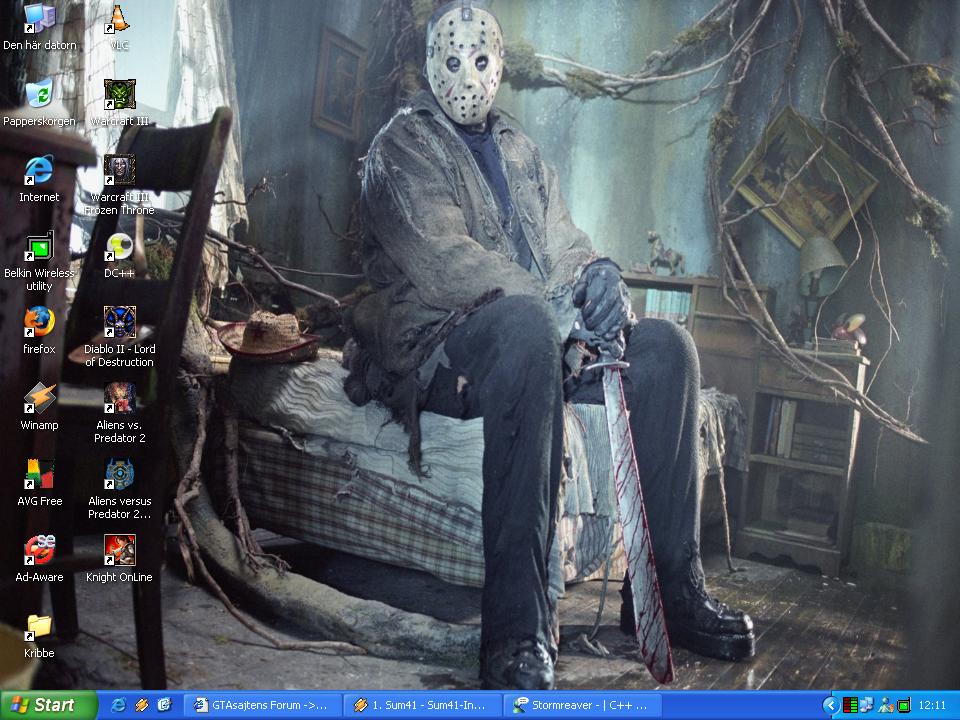Launch Winamp from Quick Launch bar

tap(141, 705)
